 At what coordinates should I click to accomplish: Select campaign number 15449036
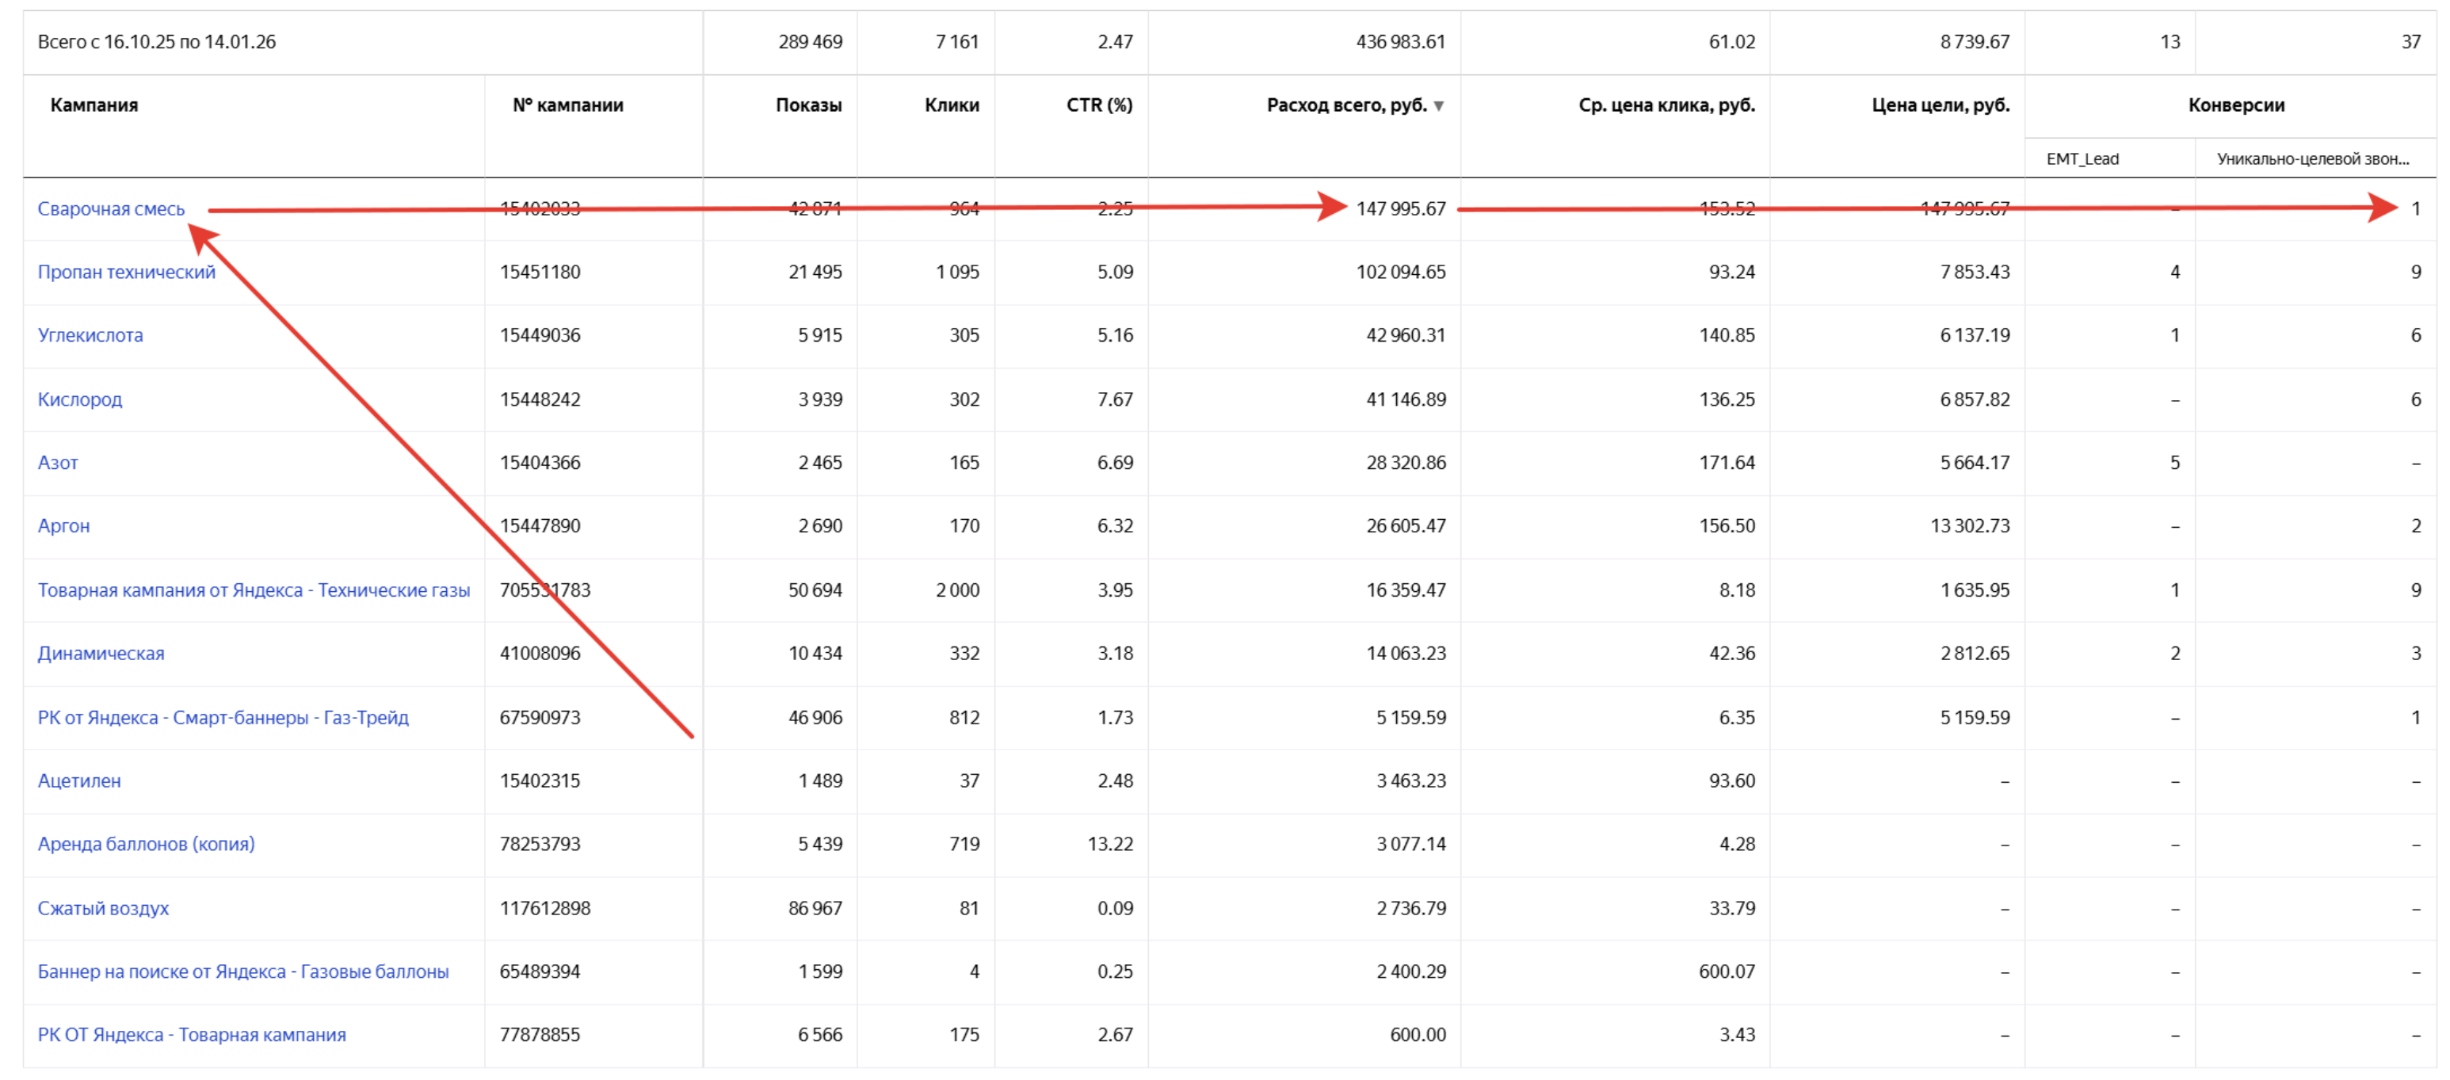pyautogui.click(x=540, y=335)
